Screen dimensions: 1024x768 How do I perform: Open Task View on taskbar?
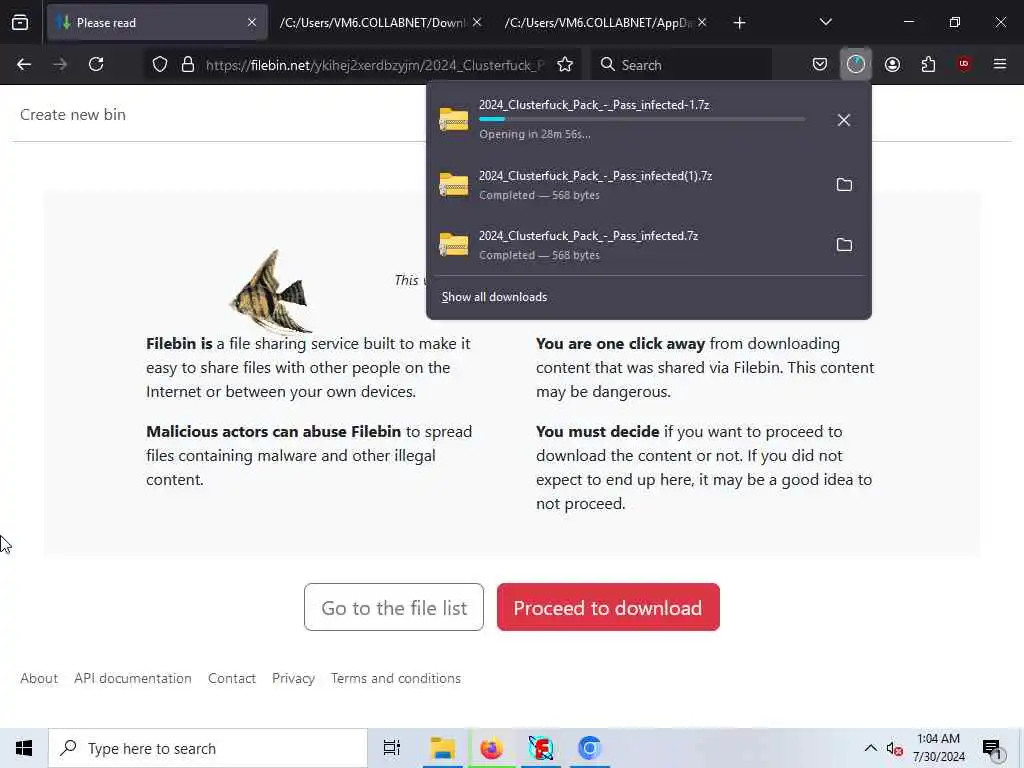click(392, 748)
